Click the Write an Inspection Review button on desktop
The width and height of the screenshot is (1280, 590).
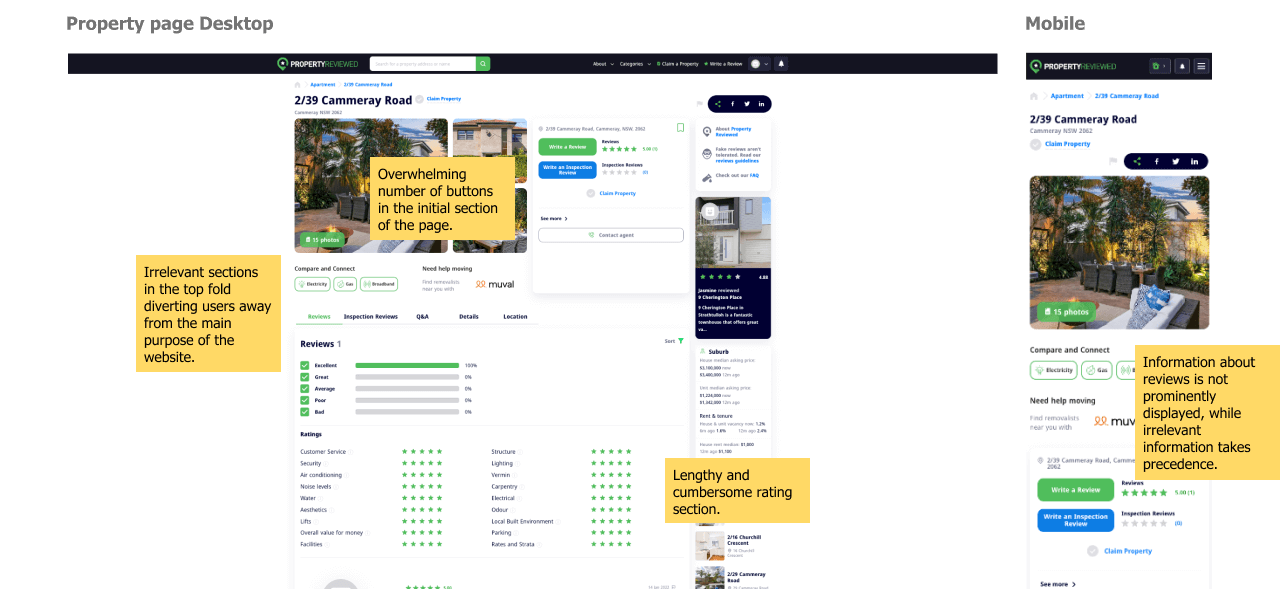[567, 170]
